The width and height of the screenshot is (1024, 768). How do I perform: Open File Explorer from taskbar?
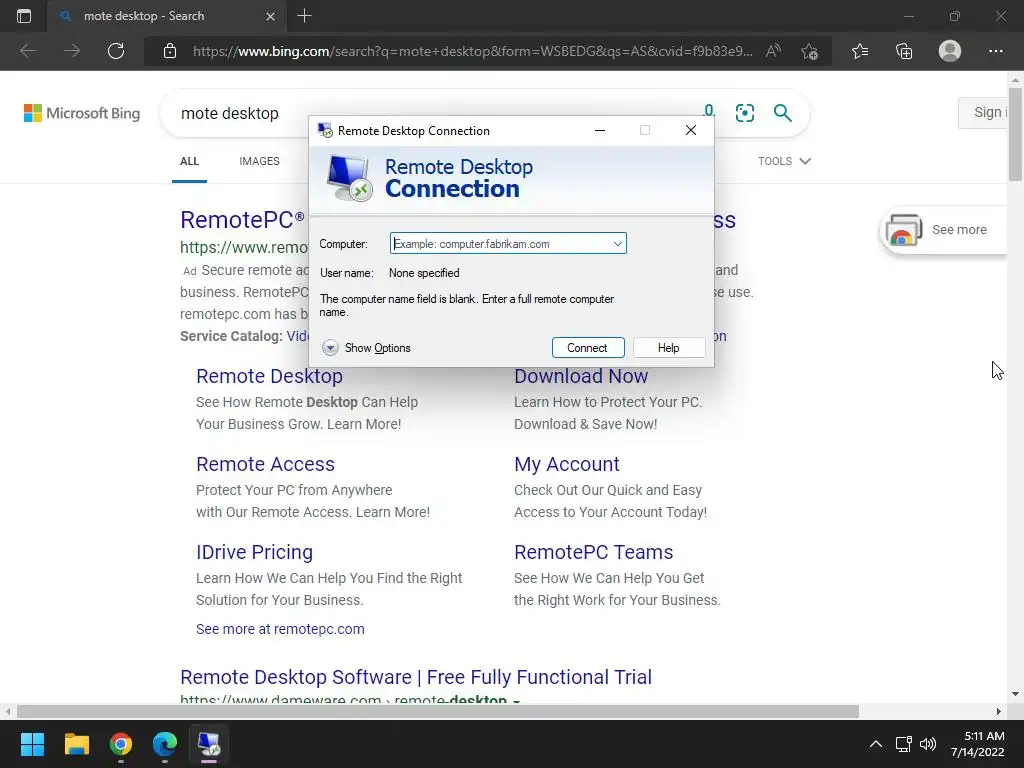[76, 744]
